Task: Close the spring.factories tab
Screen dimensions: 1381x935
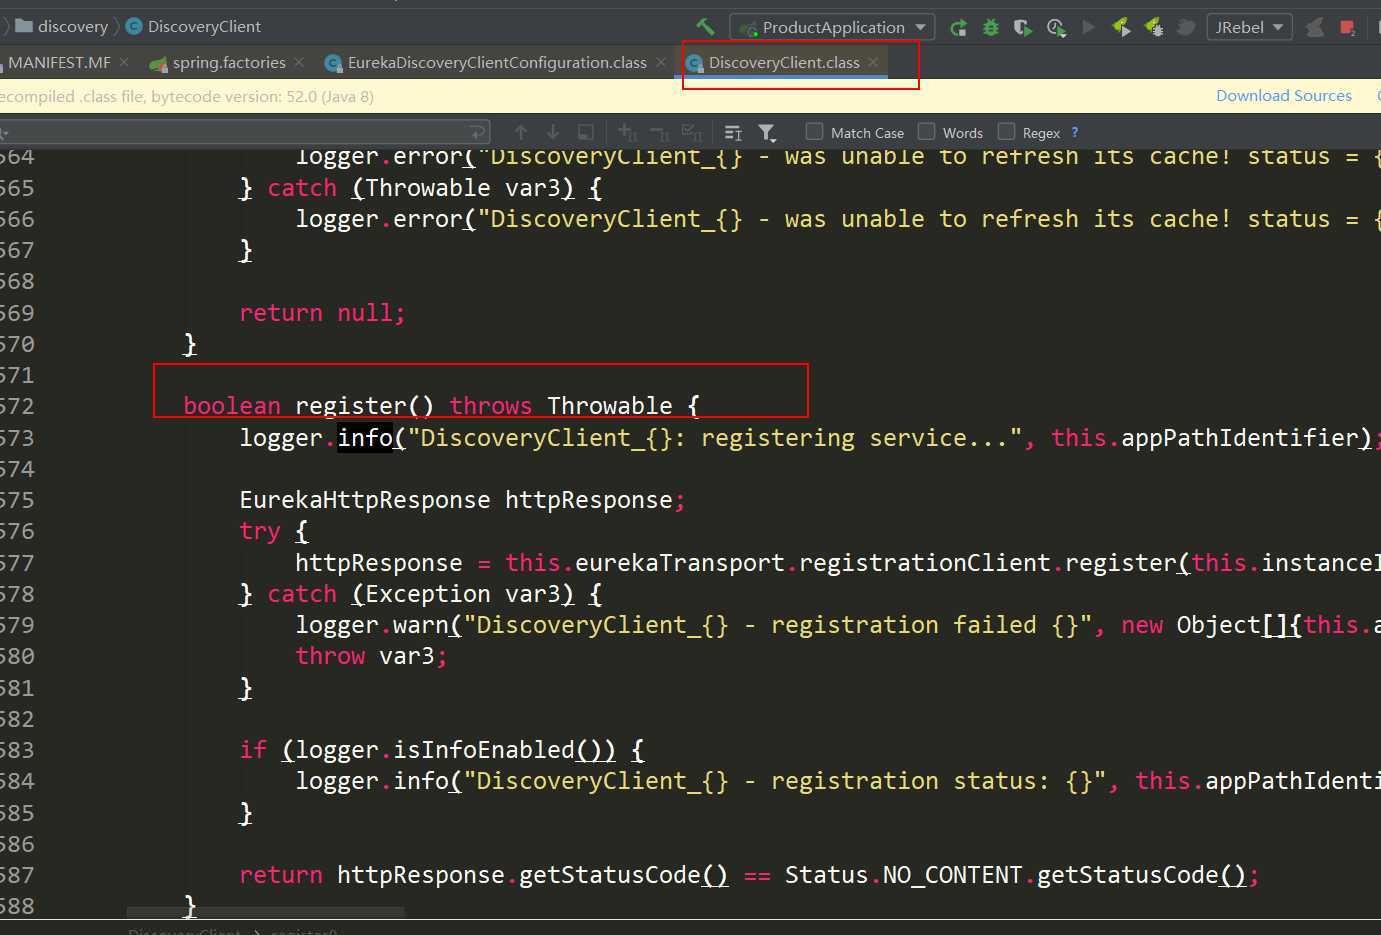Action: (x=299, y=62)
